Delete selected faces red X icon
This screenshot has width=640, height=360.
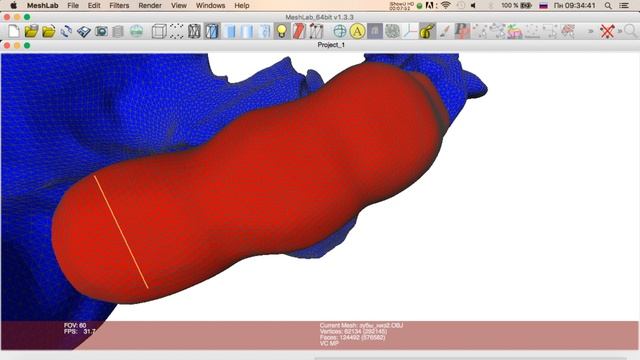click(x=607, y=31)
